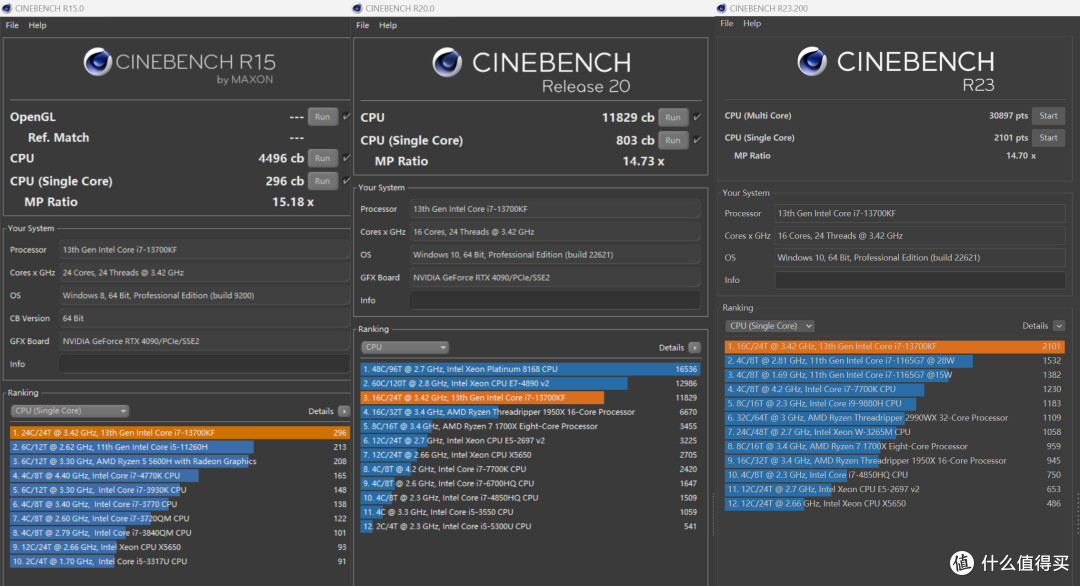Select R23 ranking row Xeon W-3265M
The width and height of the screenshot is (1080, 586).
[895, 432]
